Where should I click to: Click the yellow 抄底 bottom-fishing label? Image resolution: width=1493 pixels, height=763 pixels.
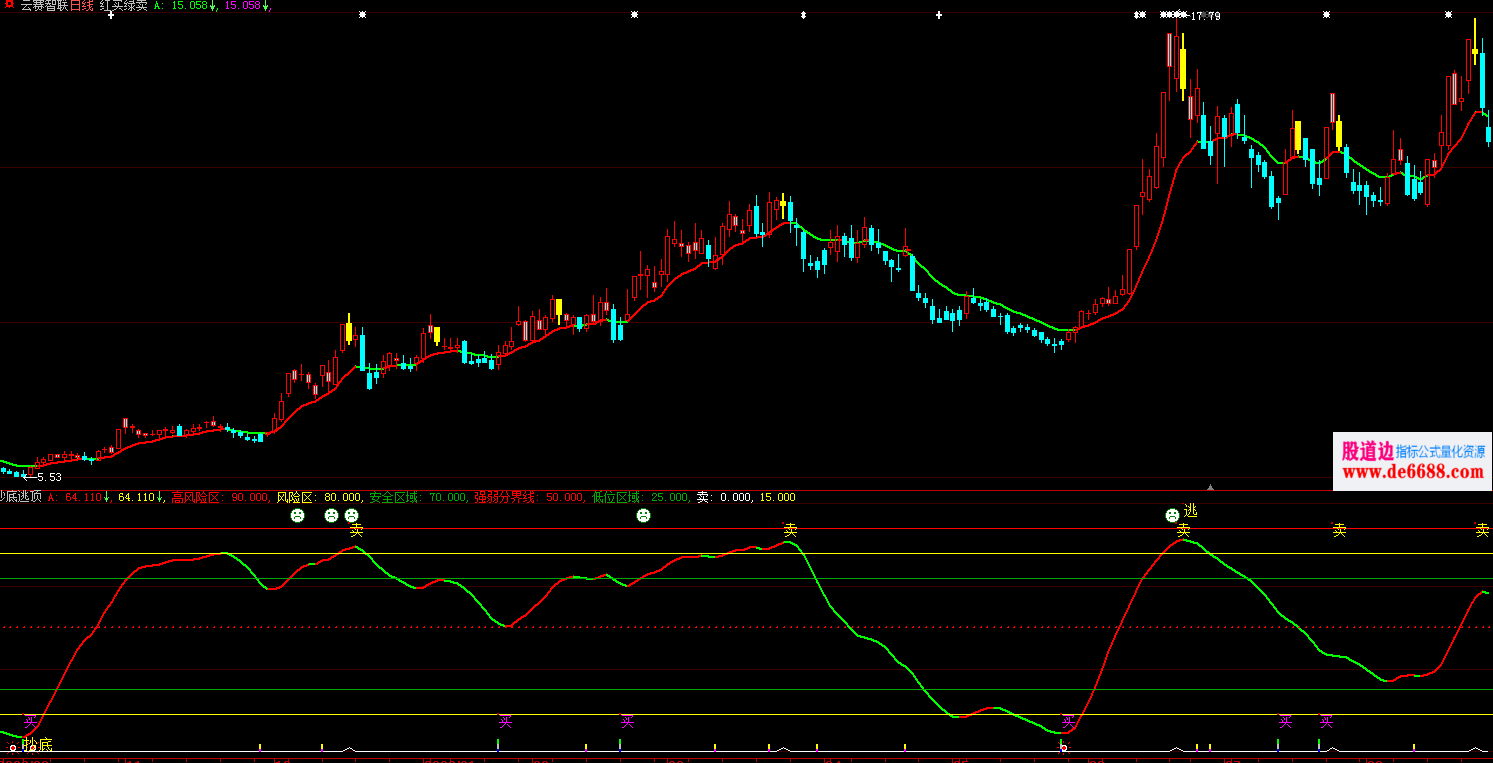point(38,745)
